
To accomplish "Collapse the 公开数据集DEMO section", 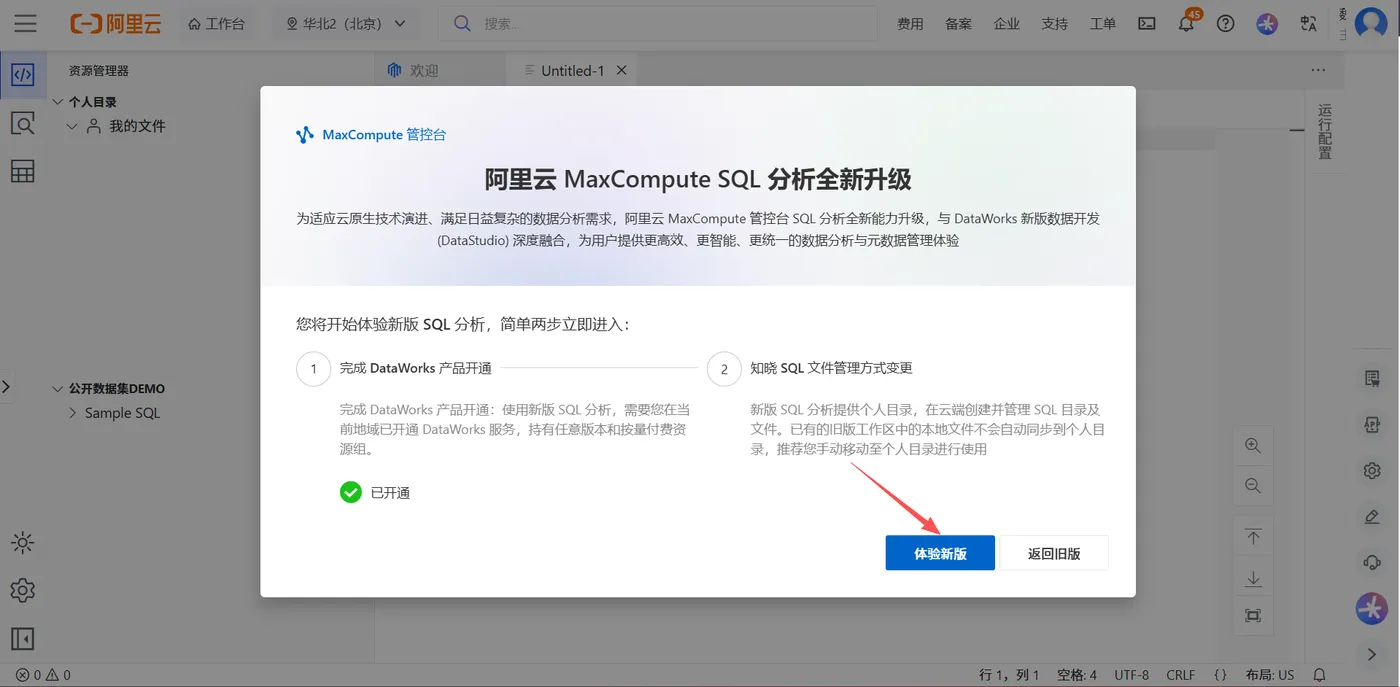I will click(58, 389).
